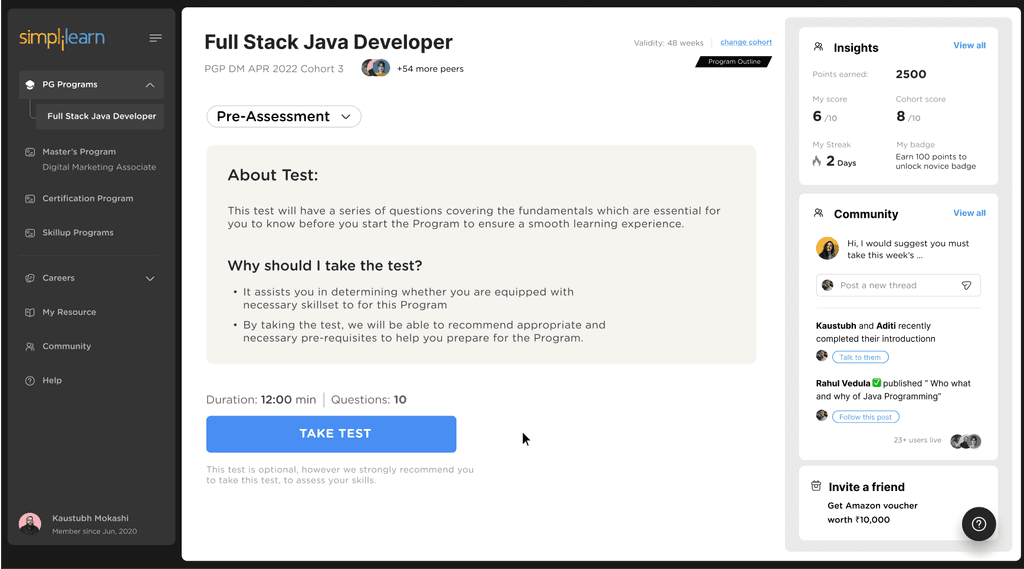The width and height of the screenshot is (1024, 569).
Task: Open PG Programs menu item
Action: 91,85
